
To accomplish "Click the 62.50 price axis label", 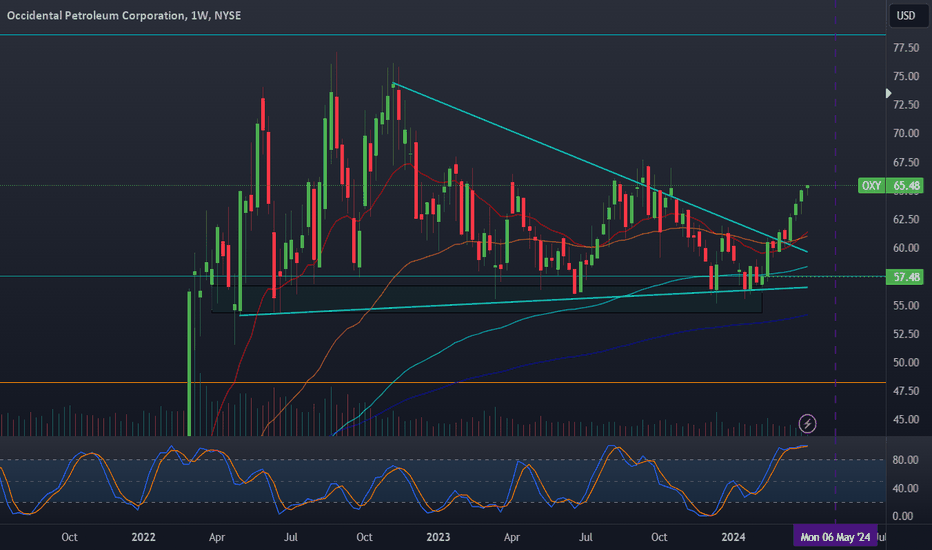I will pyautogui.click(x=906, y=219).
